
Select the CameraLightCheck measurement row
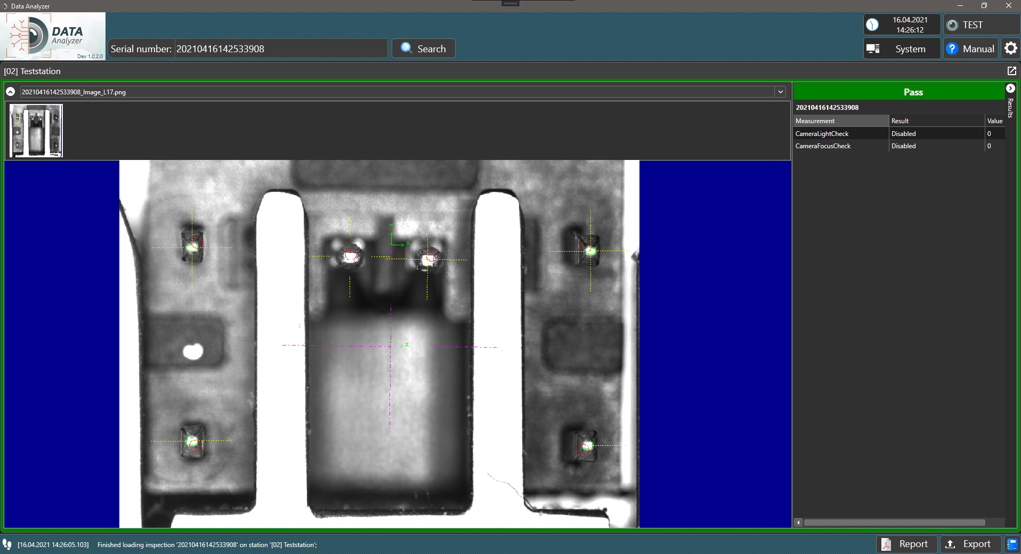pos(840,133)
